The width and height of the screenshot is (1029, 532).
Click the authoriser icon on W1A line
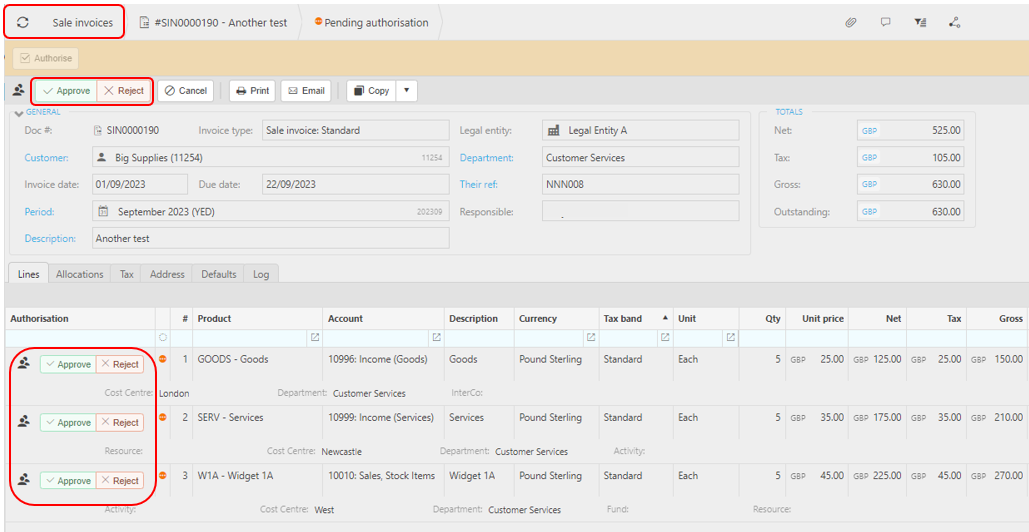pyautogui.click(x=24, y=480)
